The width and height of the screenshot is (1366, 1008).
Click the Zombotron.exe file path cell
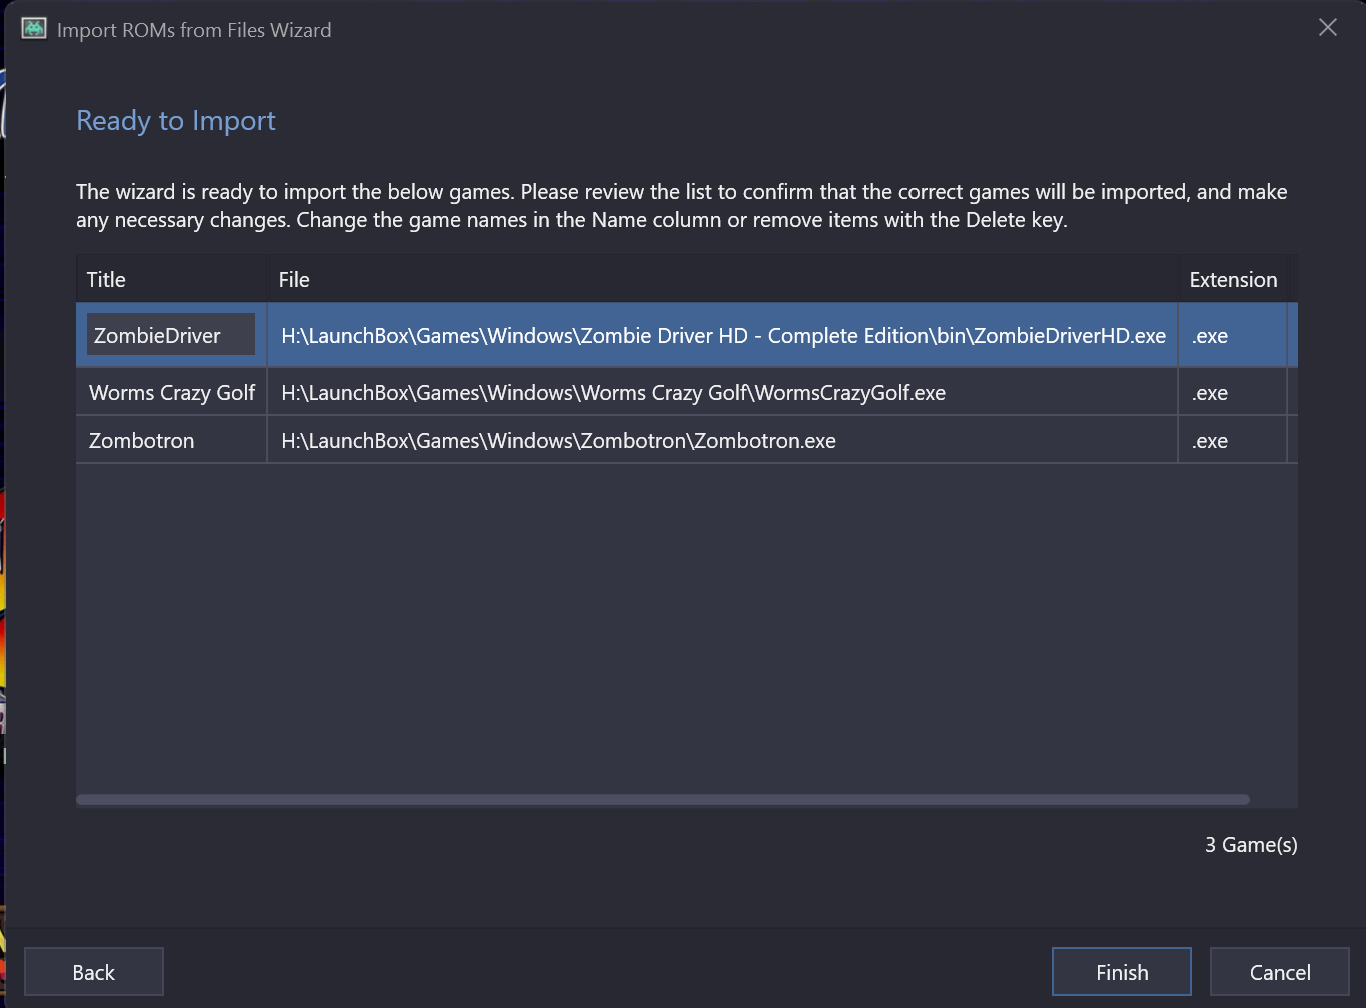[x=723, y=440]
